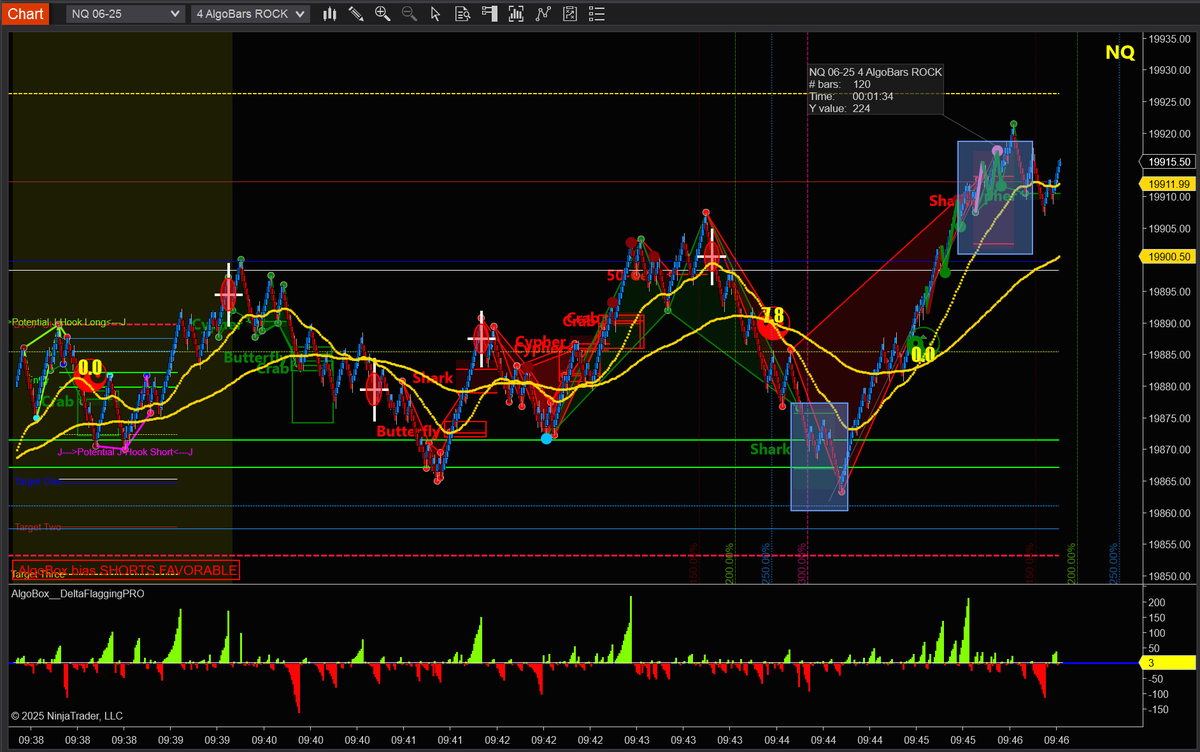Open the NQ 06-25 instrument dropdown
Image resolution: width=1200 pixels, height=752 pixels.
tap(126, 14)
